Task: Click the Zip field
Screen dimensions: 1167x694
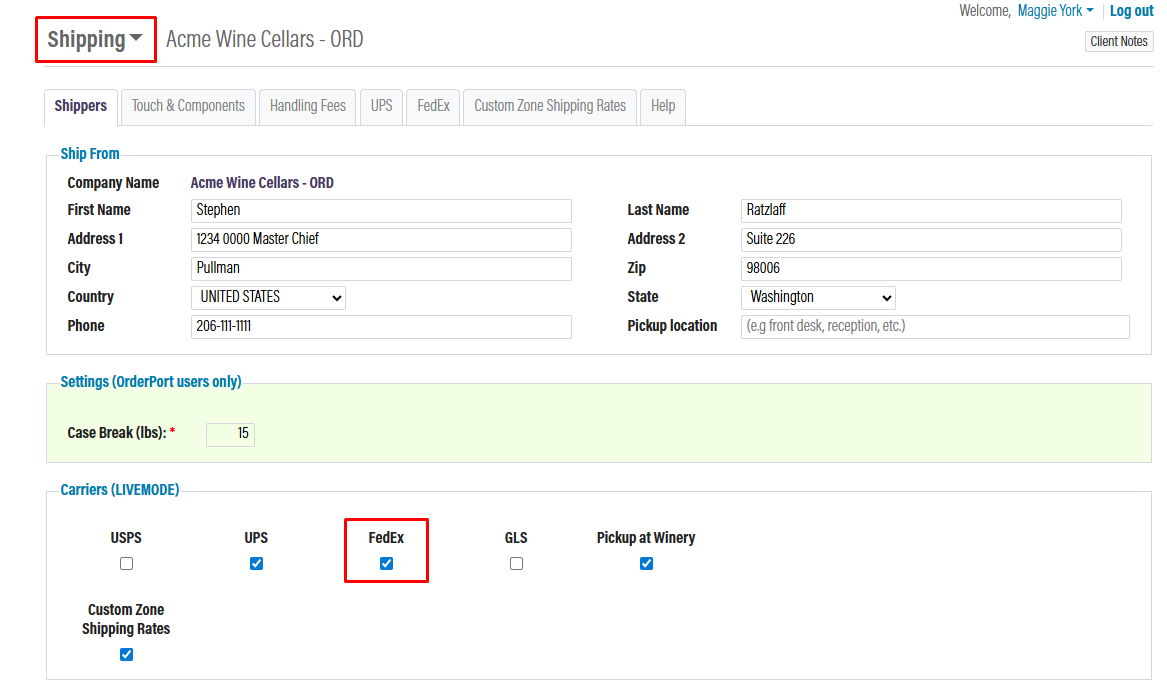Action: pos(931,269)
